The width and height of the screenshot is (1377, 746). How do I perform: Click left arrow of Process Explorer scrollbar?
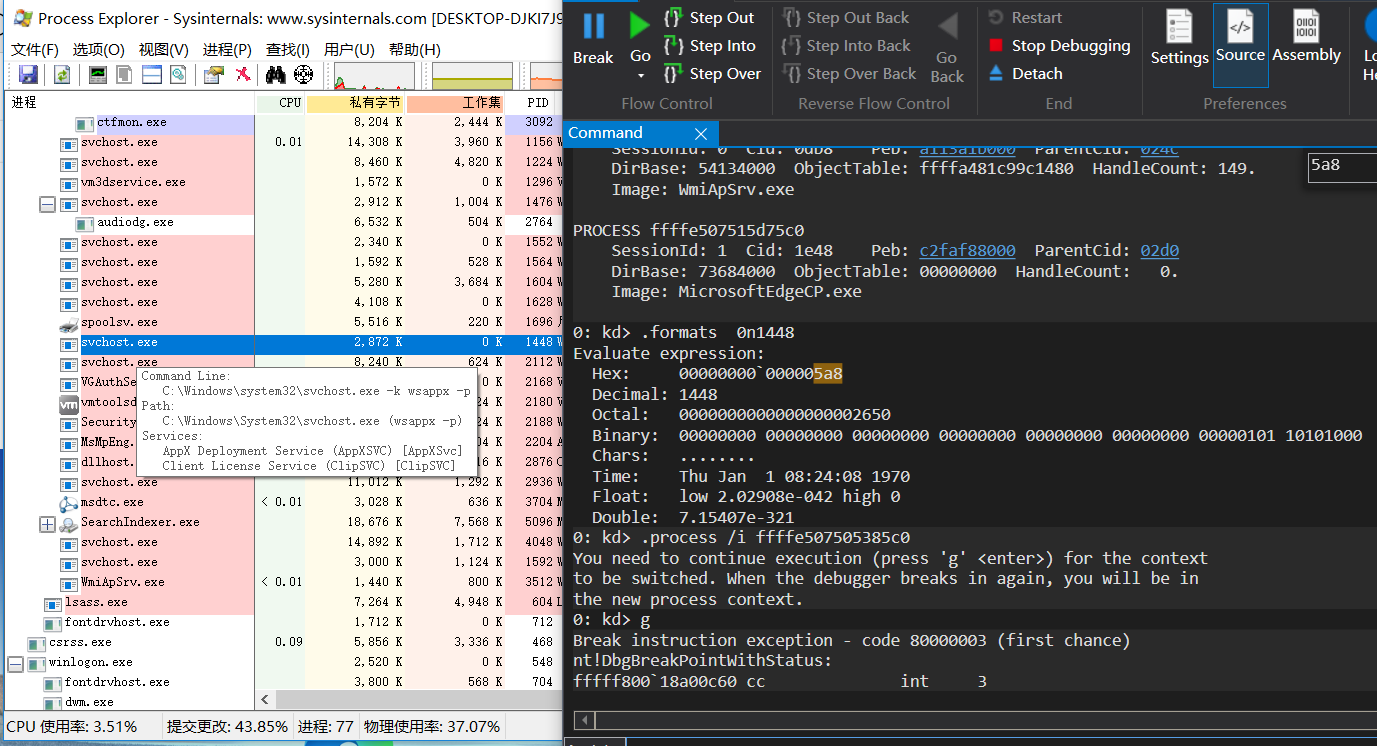(x=266, y=701)
